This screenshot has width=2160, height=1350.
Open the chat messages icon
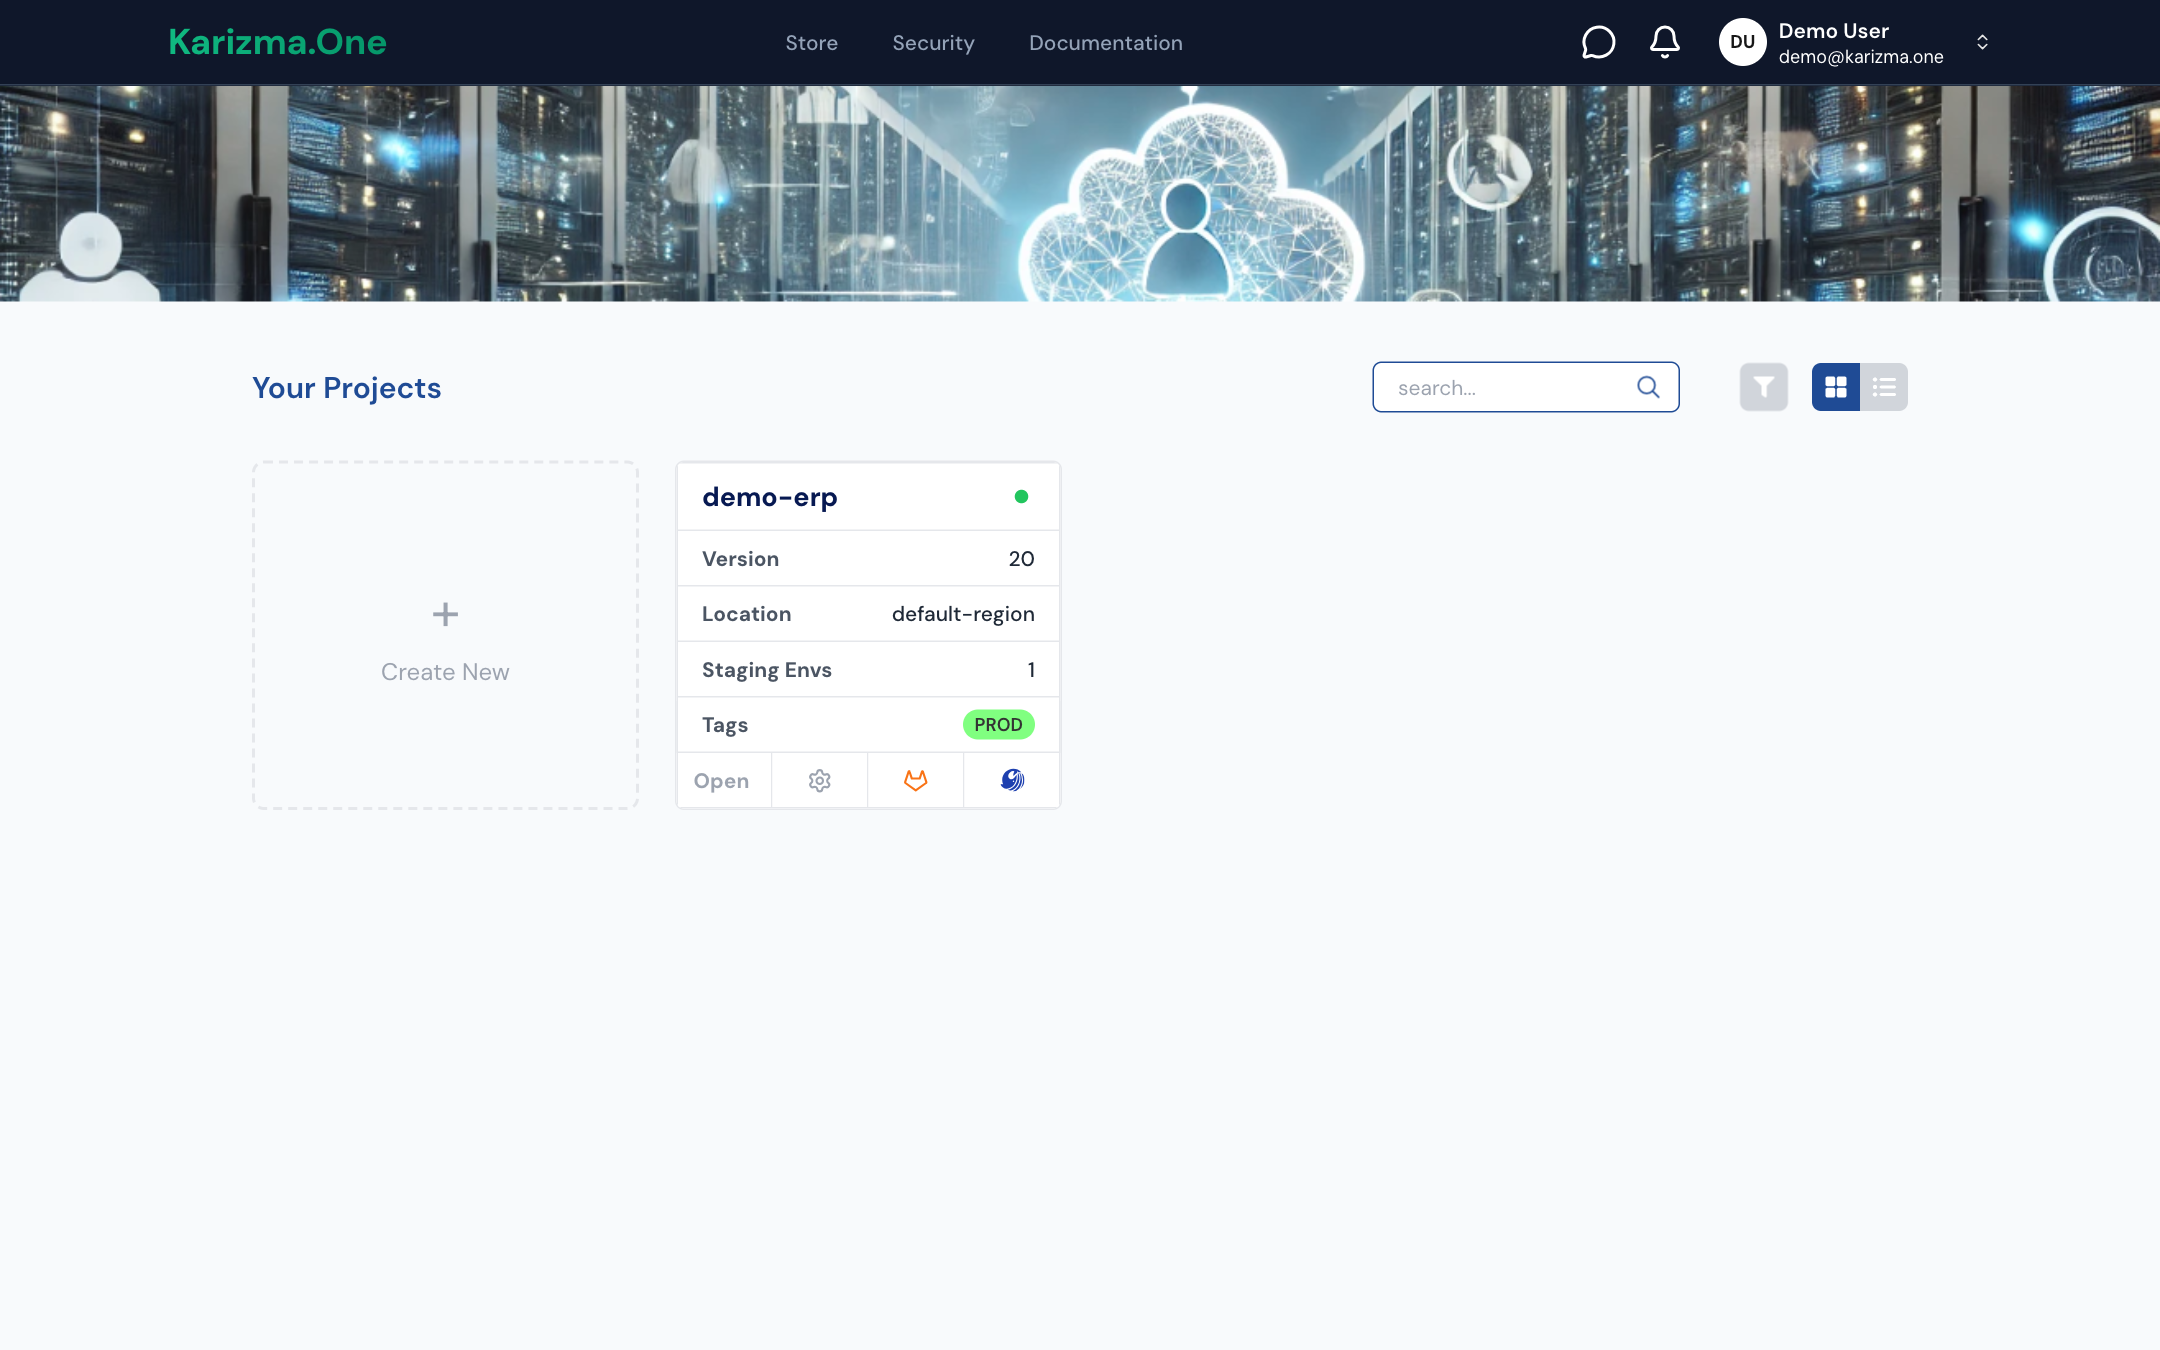tap(1598, 42)
